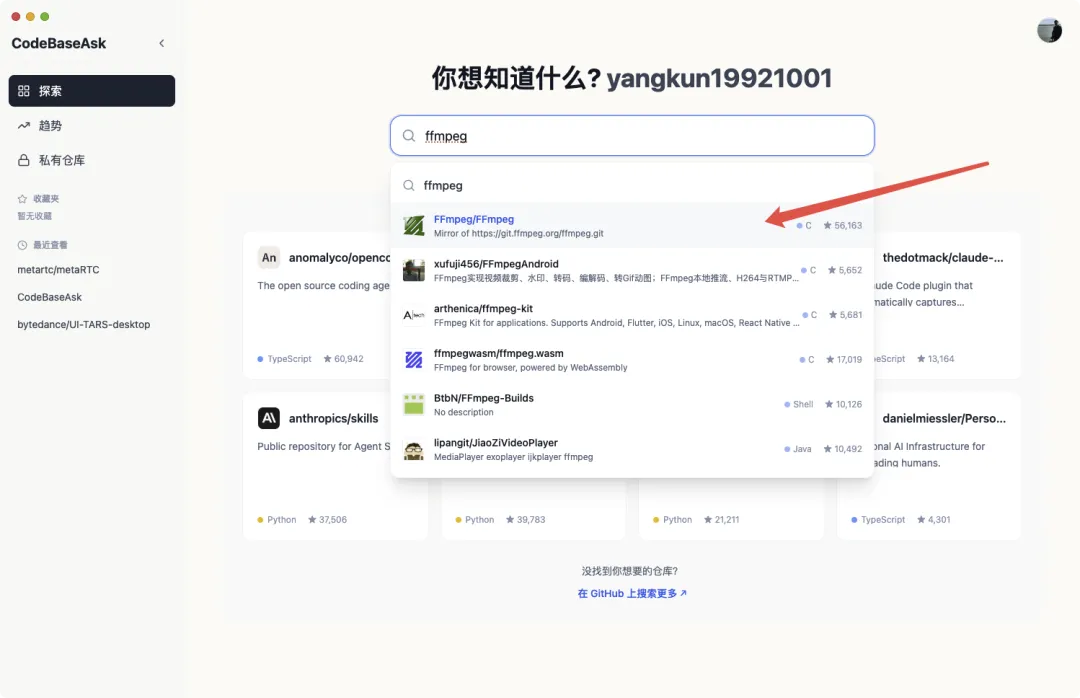Click the CodeBaseAsk app title
The width and height of the screenshot is (1080, 698).
click(x=59, y=43)
